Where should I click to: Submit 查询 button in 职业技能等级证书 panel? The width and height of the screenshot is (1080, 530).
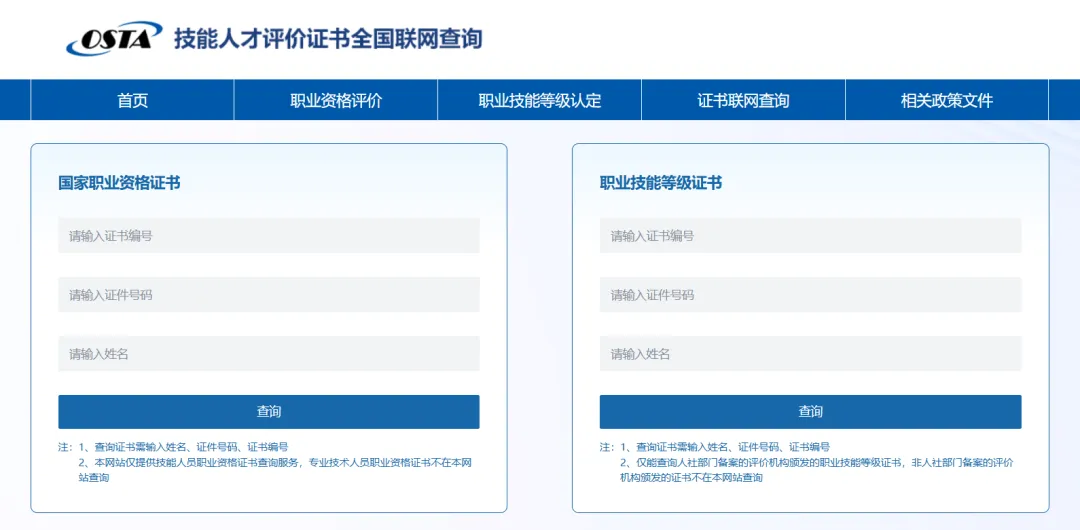point(811,412)
